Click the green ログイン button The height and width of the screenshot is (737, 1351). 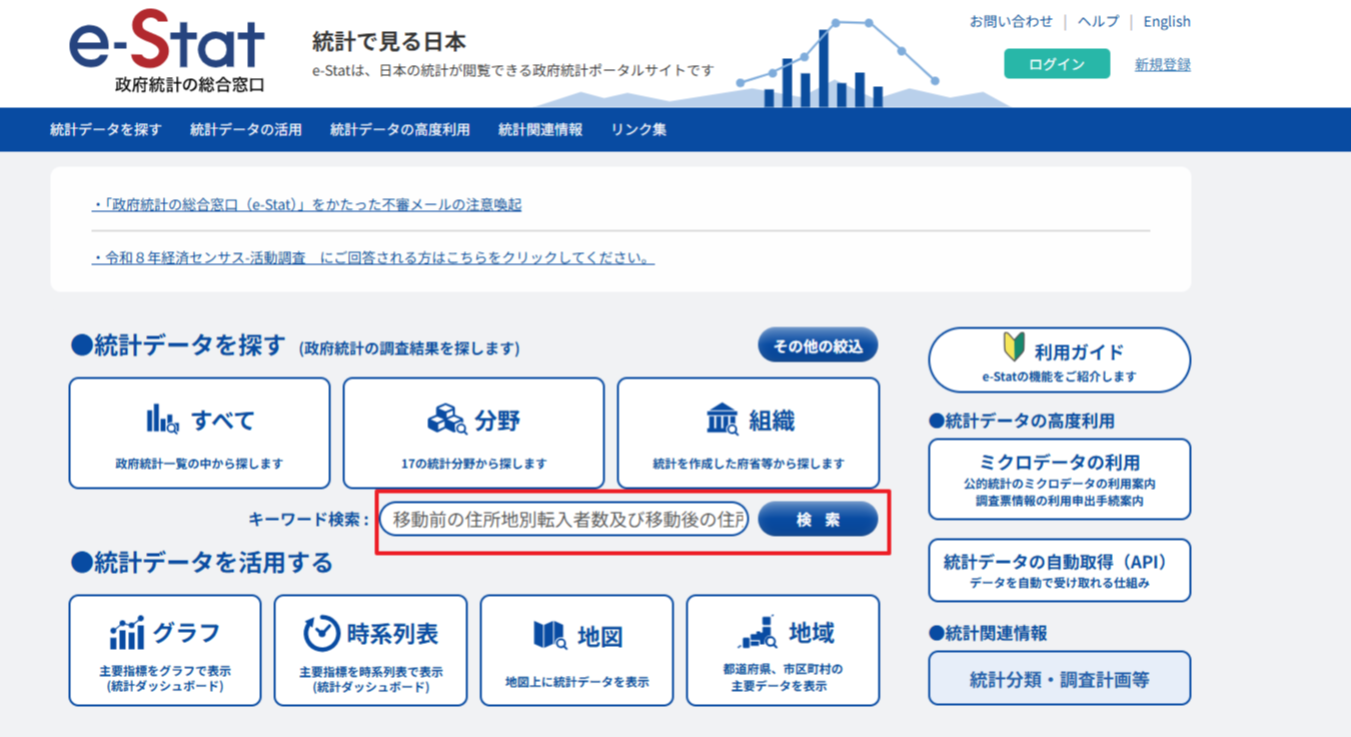[x=1057, y=64]
